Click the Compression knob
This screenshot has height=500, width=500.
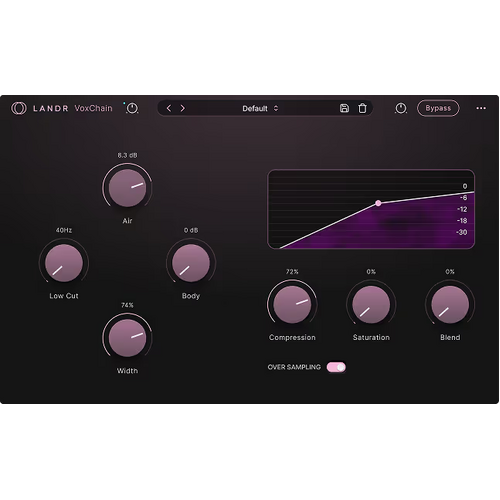pos(292,305)
